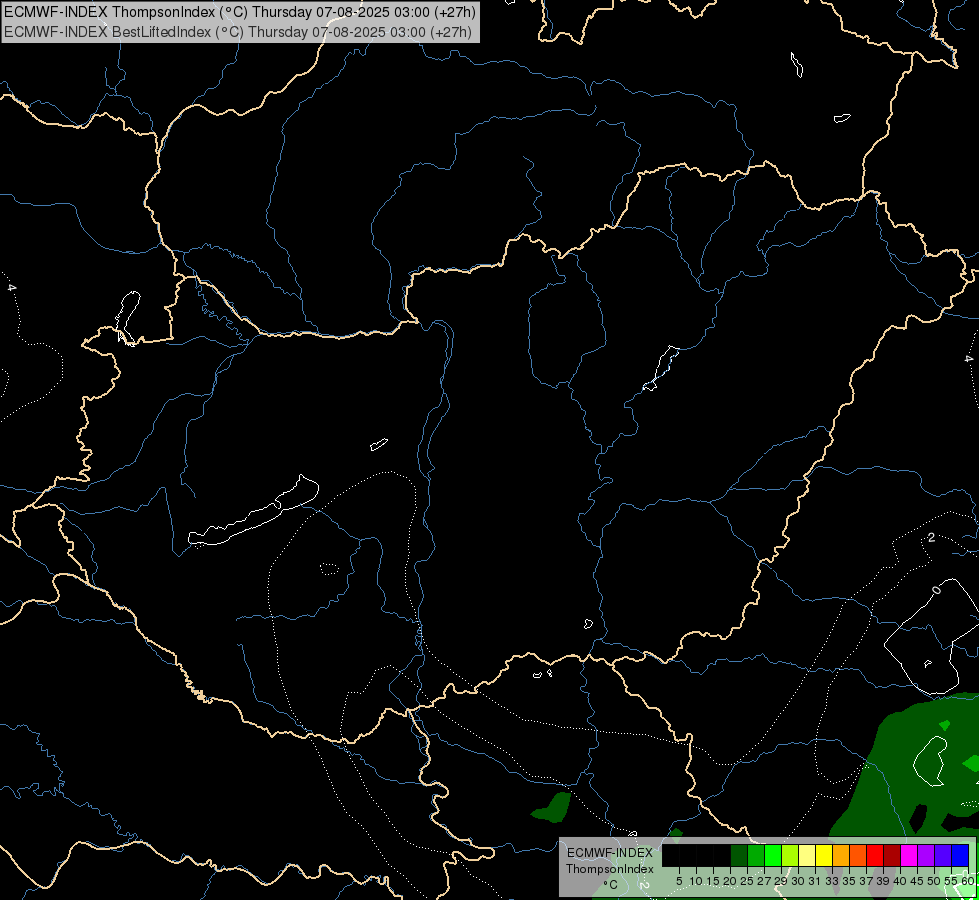Click the contour label 0 near right edge
This screenshot has width=979, height=900.
coord(935,590)
